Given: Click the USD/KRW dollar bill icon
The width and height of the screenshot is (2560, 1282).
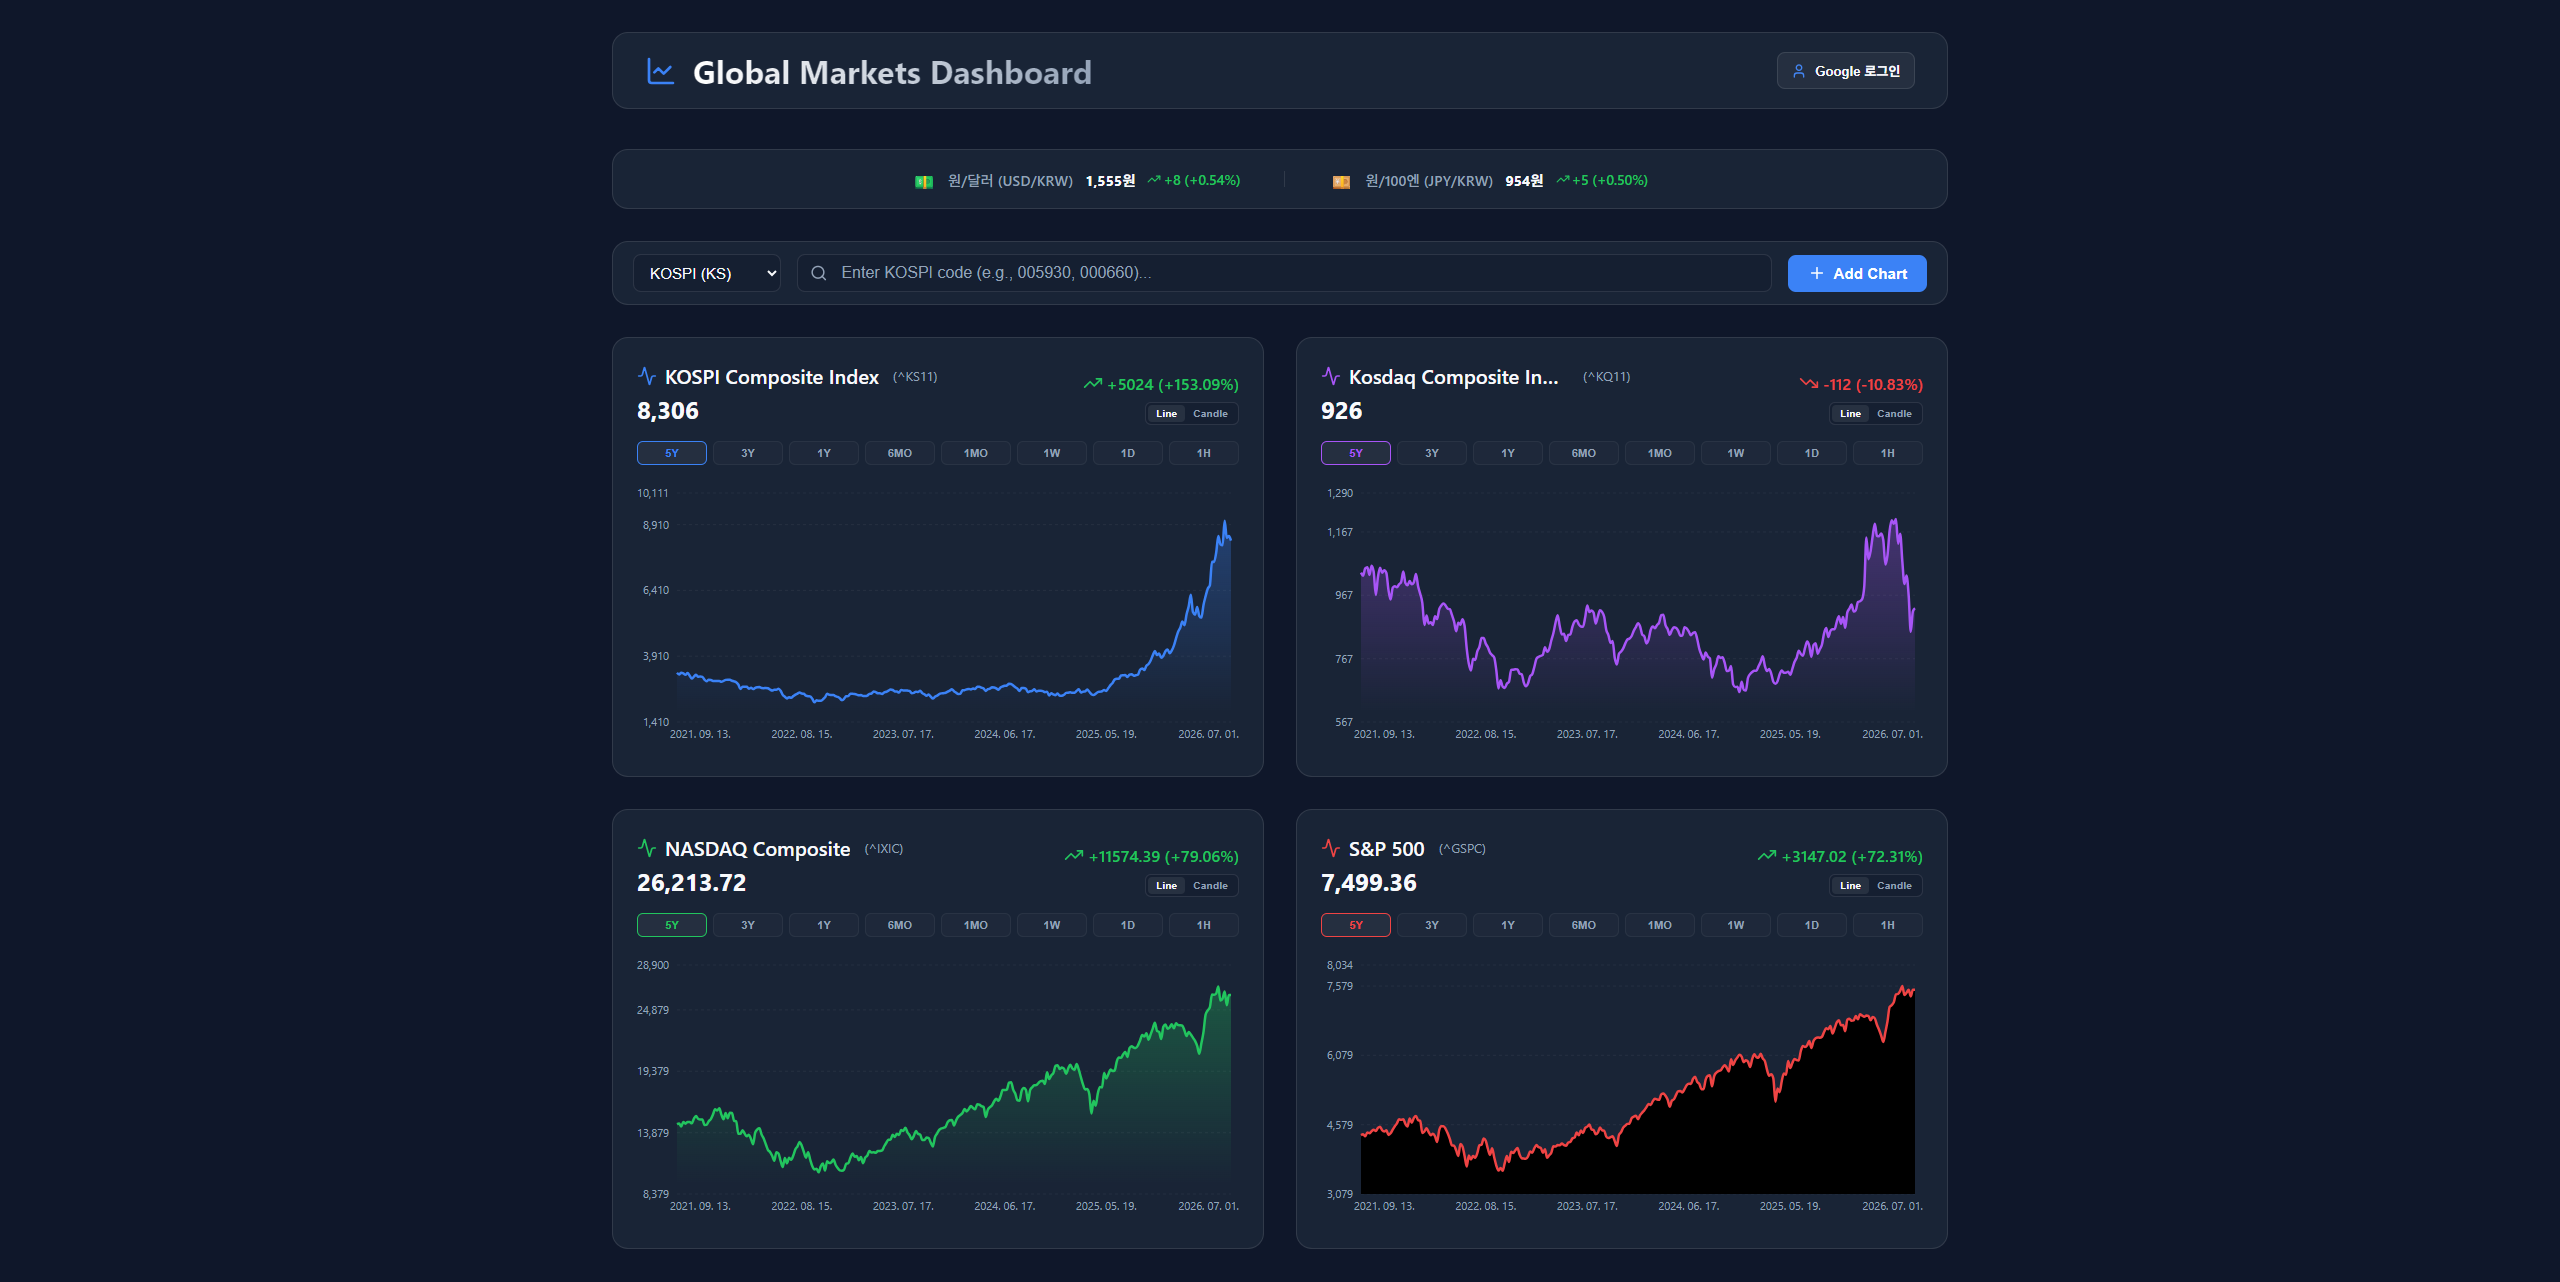Looking at the screenshot, I should [924, 181].
